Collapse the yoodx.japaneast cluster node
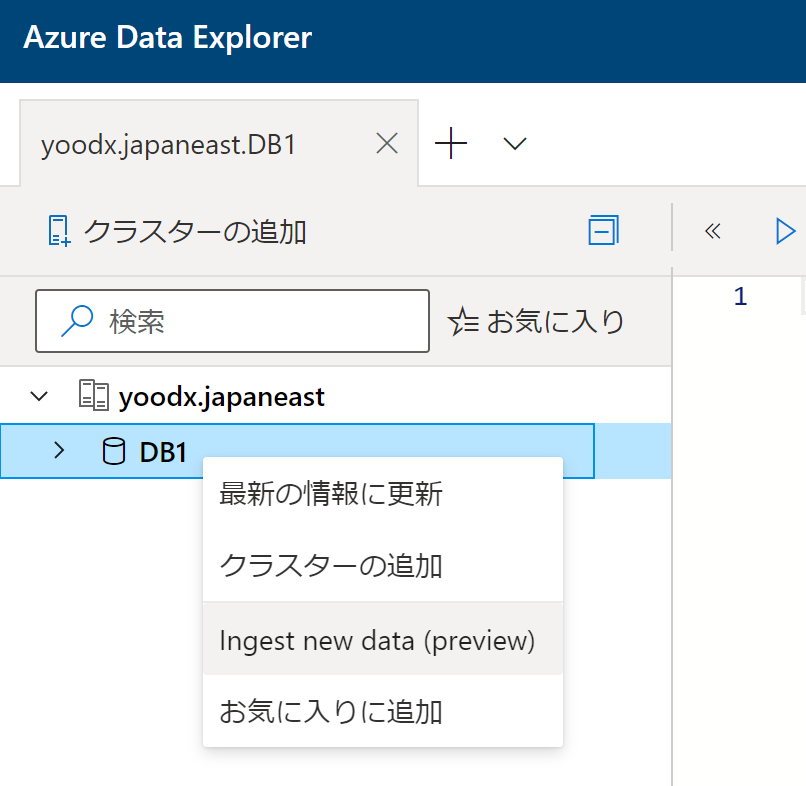This screenshot has width=806, height=786. [x=39, y=397]
